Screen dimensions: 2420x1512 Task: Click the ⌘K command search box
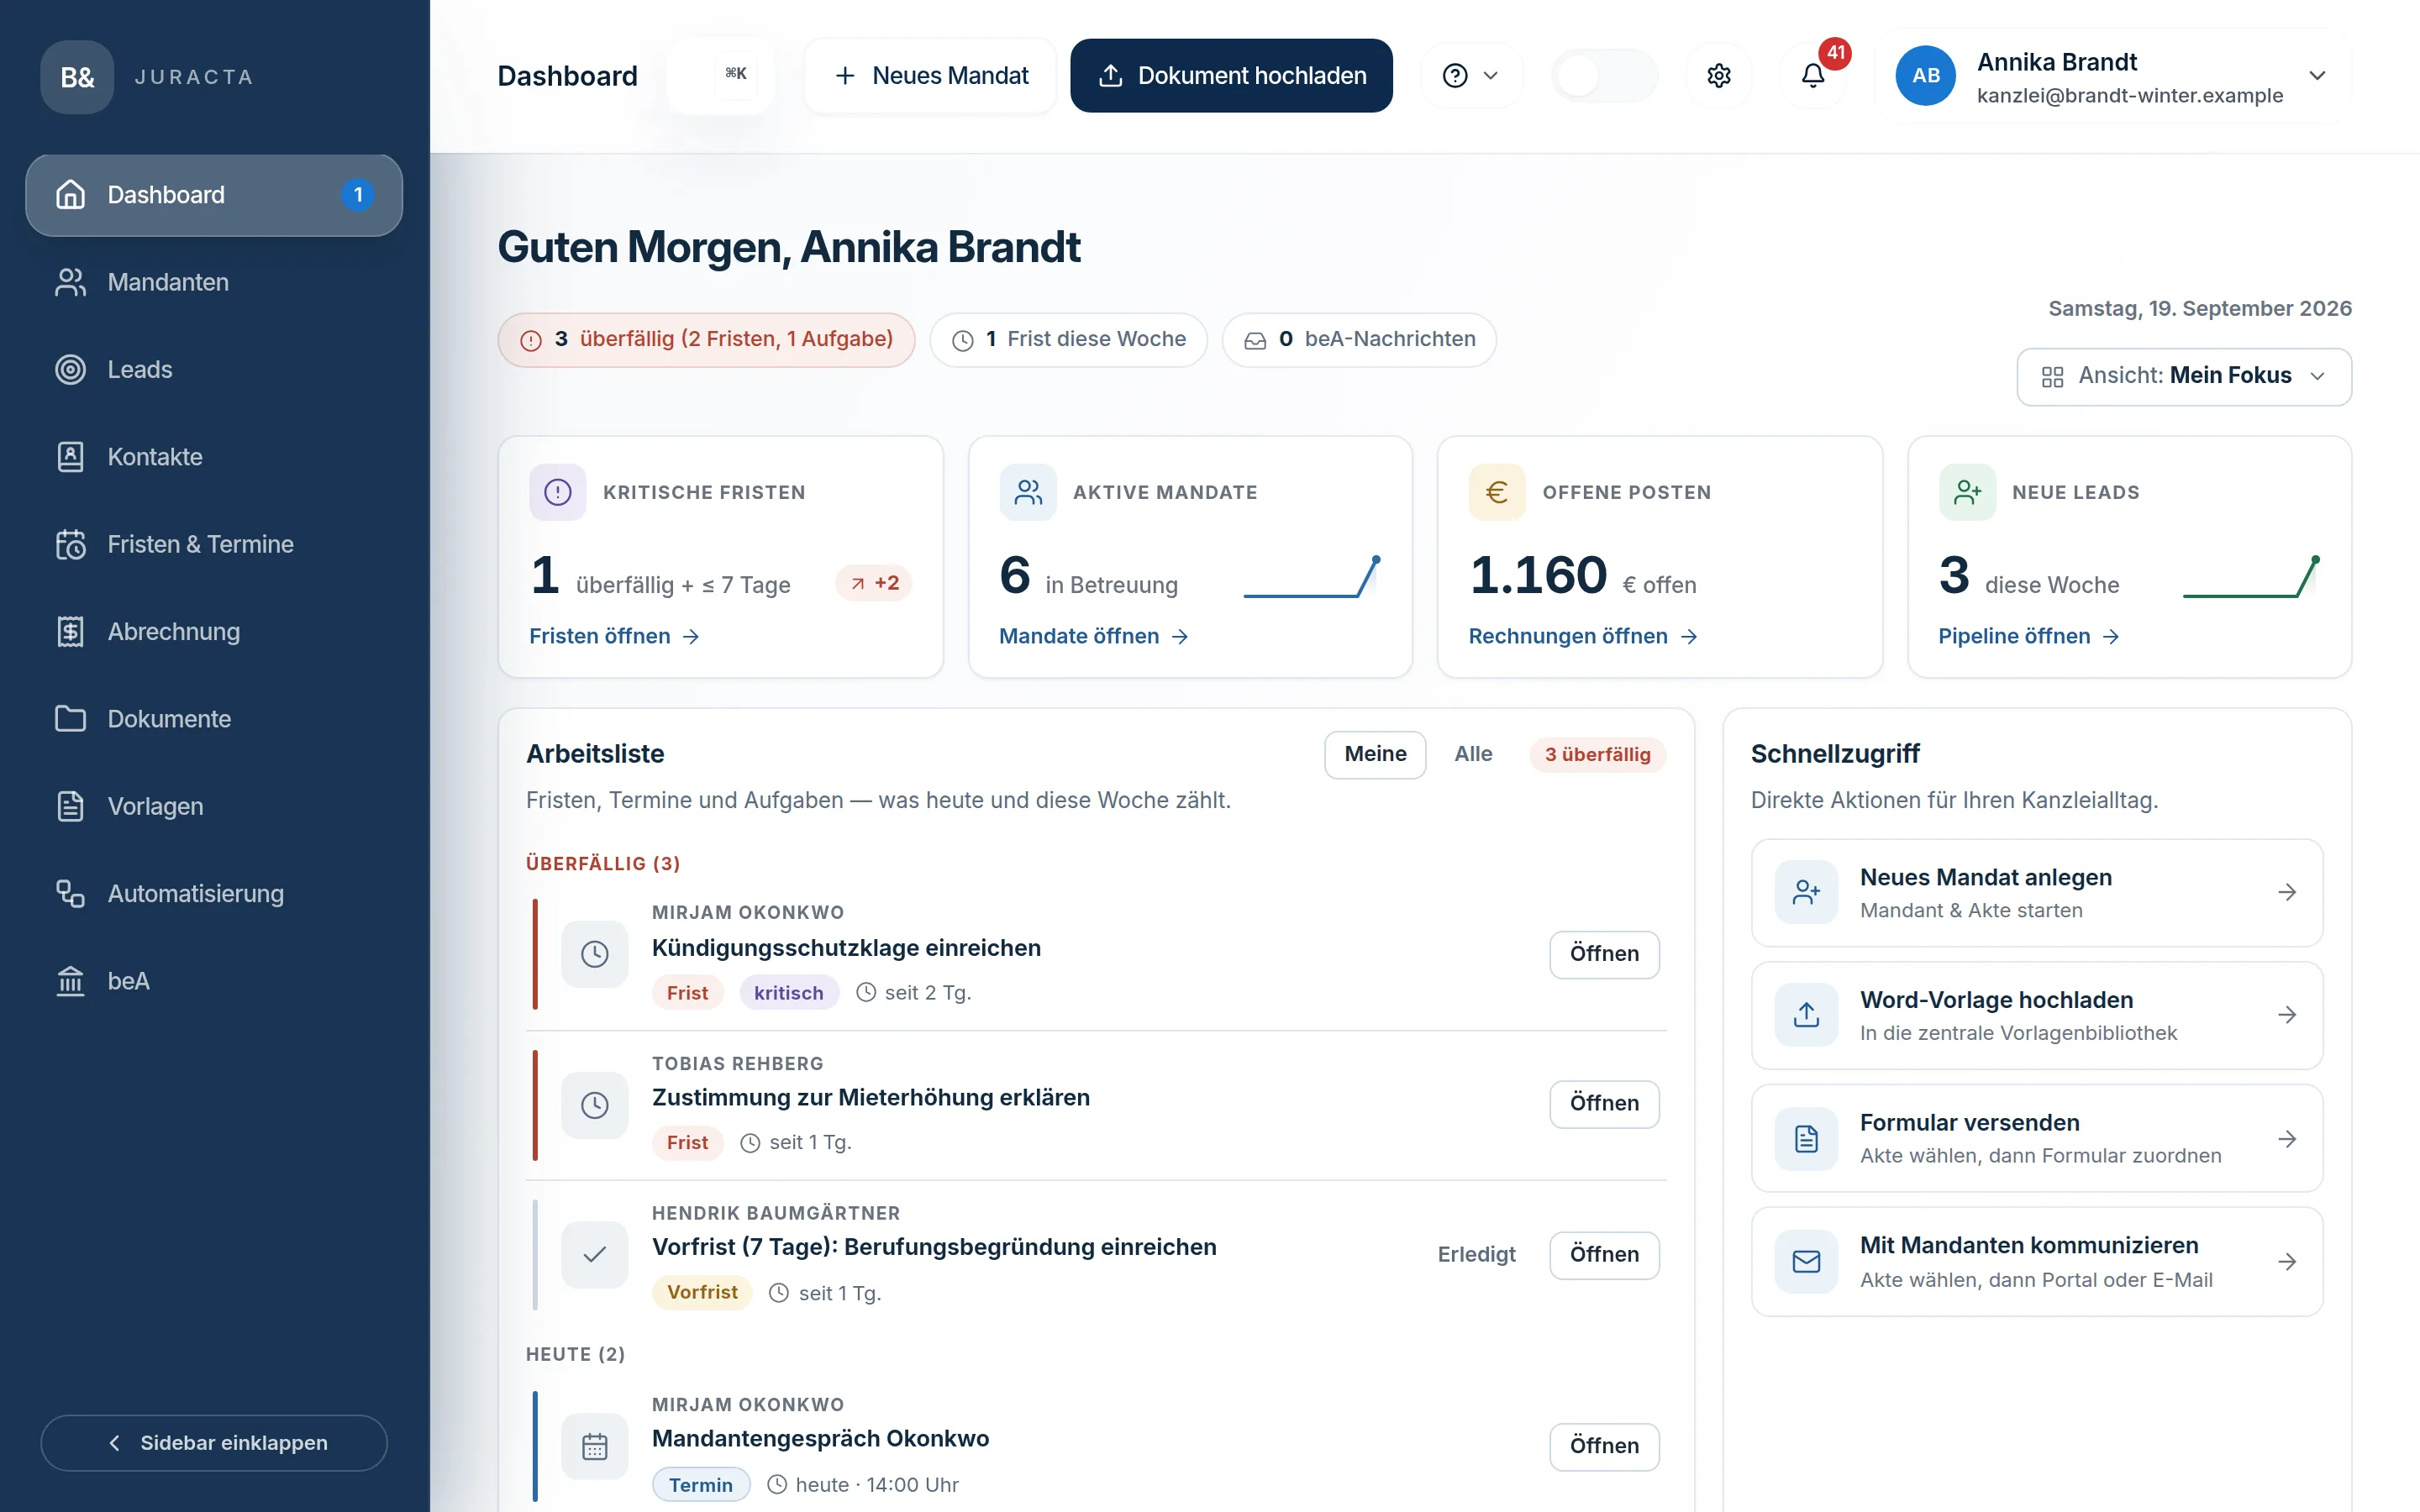click(719, 76)
